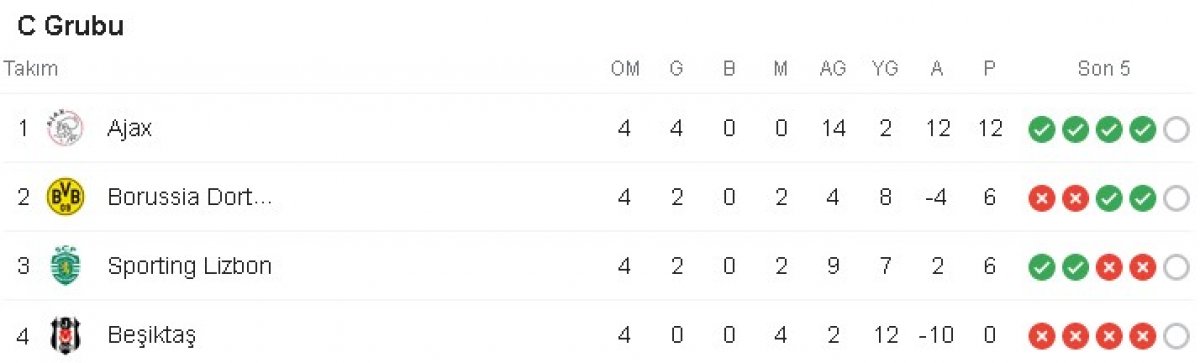This screenshot has width=1200, height=363.
Task: Open the Beşiktaş team link
Action: pyautogui.click(x=151, y=336)
